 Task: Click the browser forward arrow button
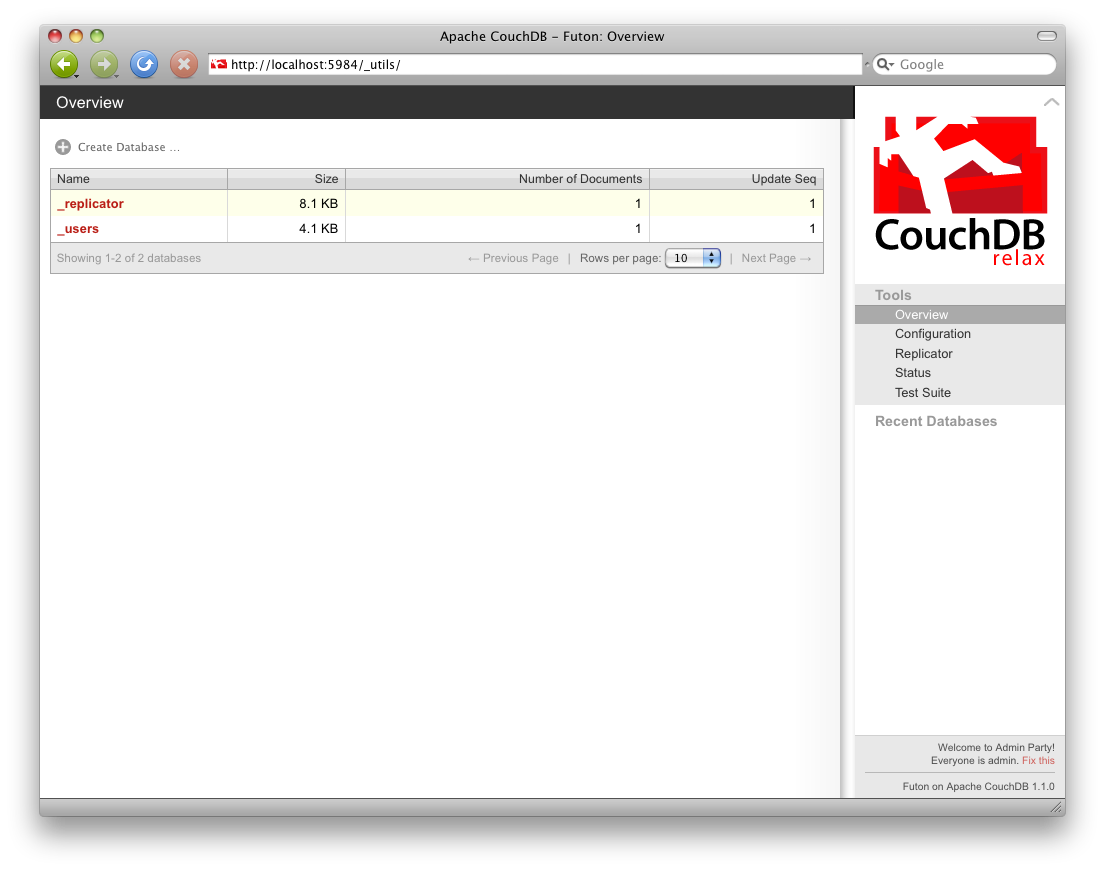tap(103, 65)
